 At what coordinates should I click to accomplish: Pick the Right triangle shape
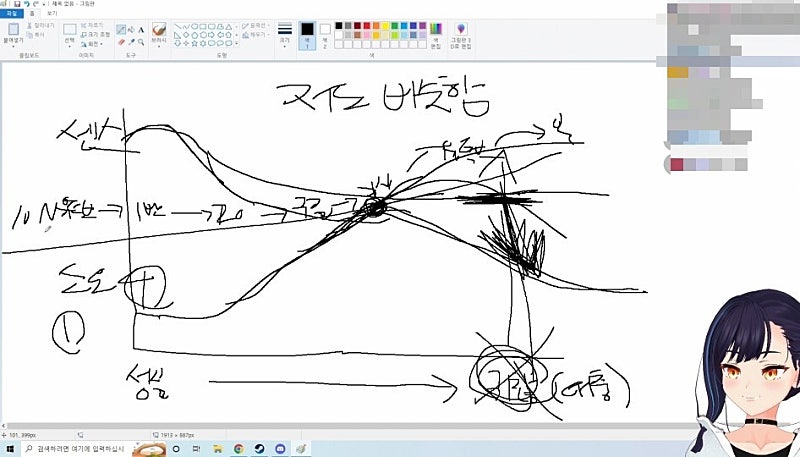(x=178, y=35)
